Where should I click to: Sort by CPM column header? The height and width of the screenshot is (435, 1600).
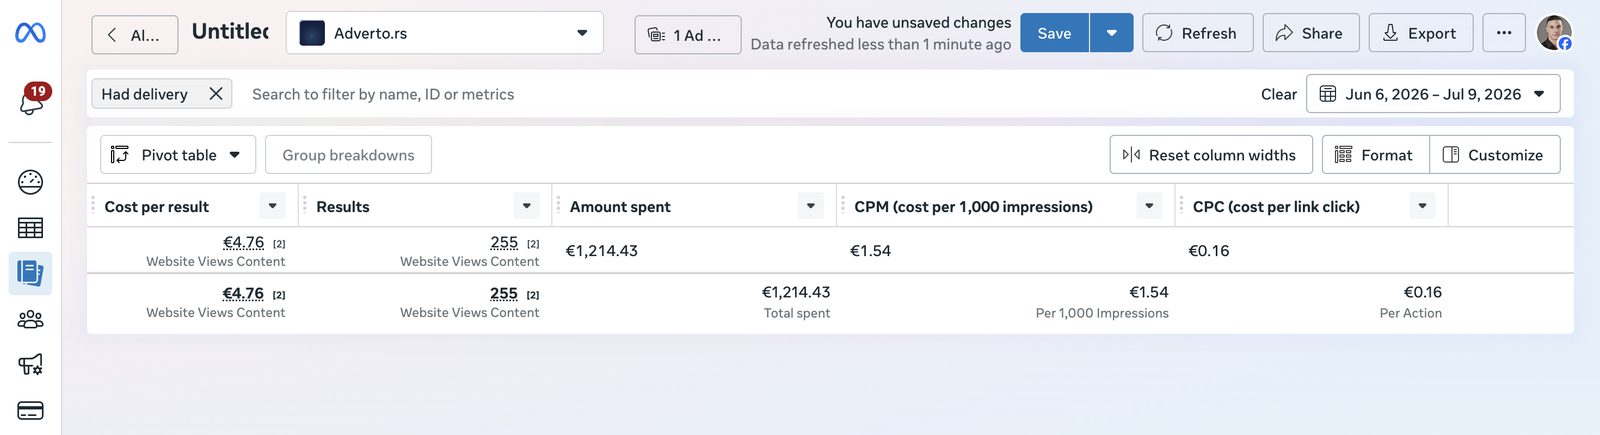point(973,207)
